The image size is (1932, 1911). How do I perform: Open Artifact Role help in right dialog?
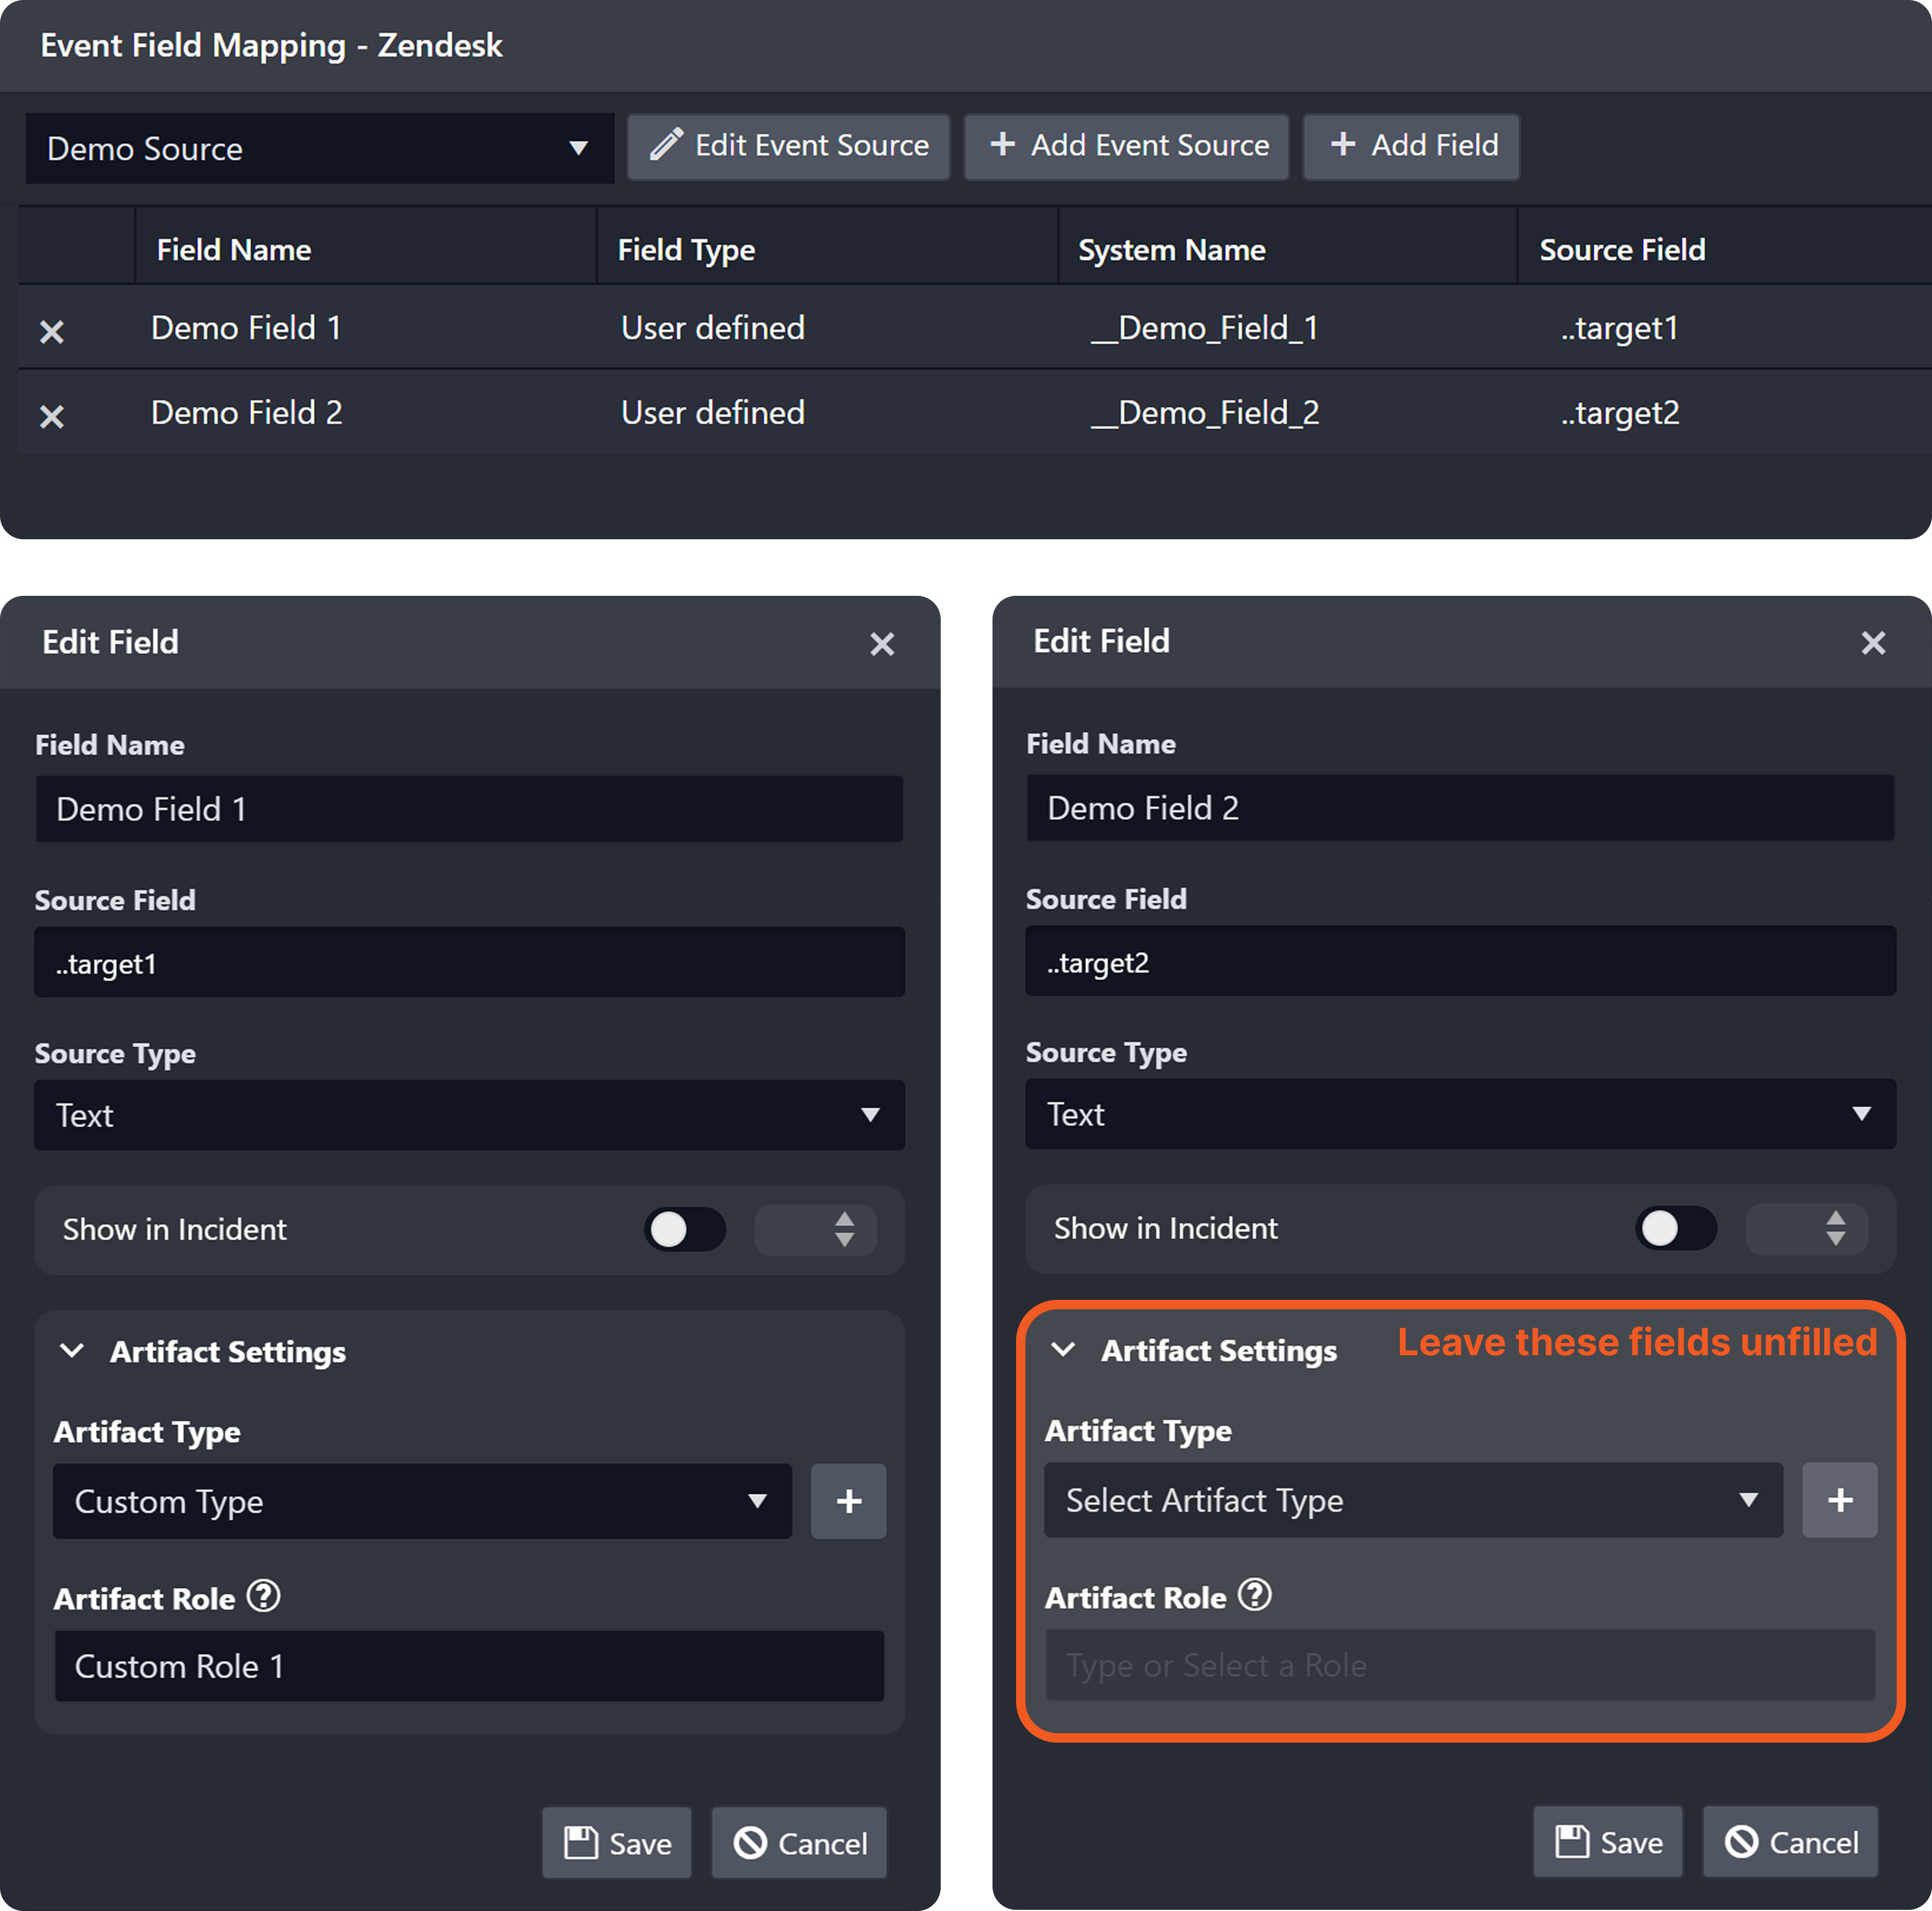point(1255,1595)
